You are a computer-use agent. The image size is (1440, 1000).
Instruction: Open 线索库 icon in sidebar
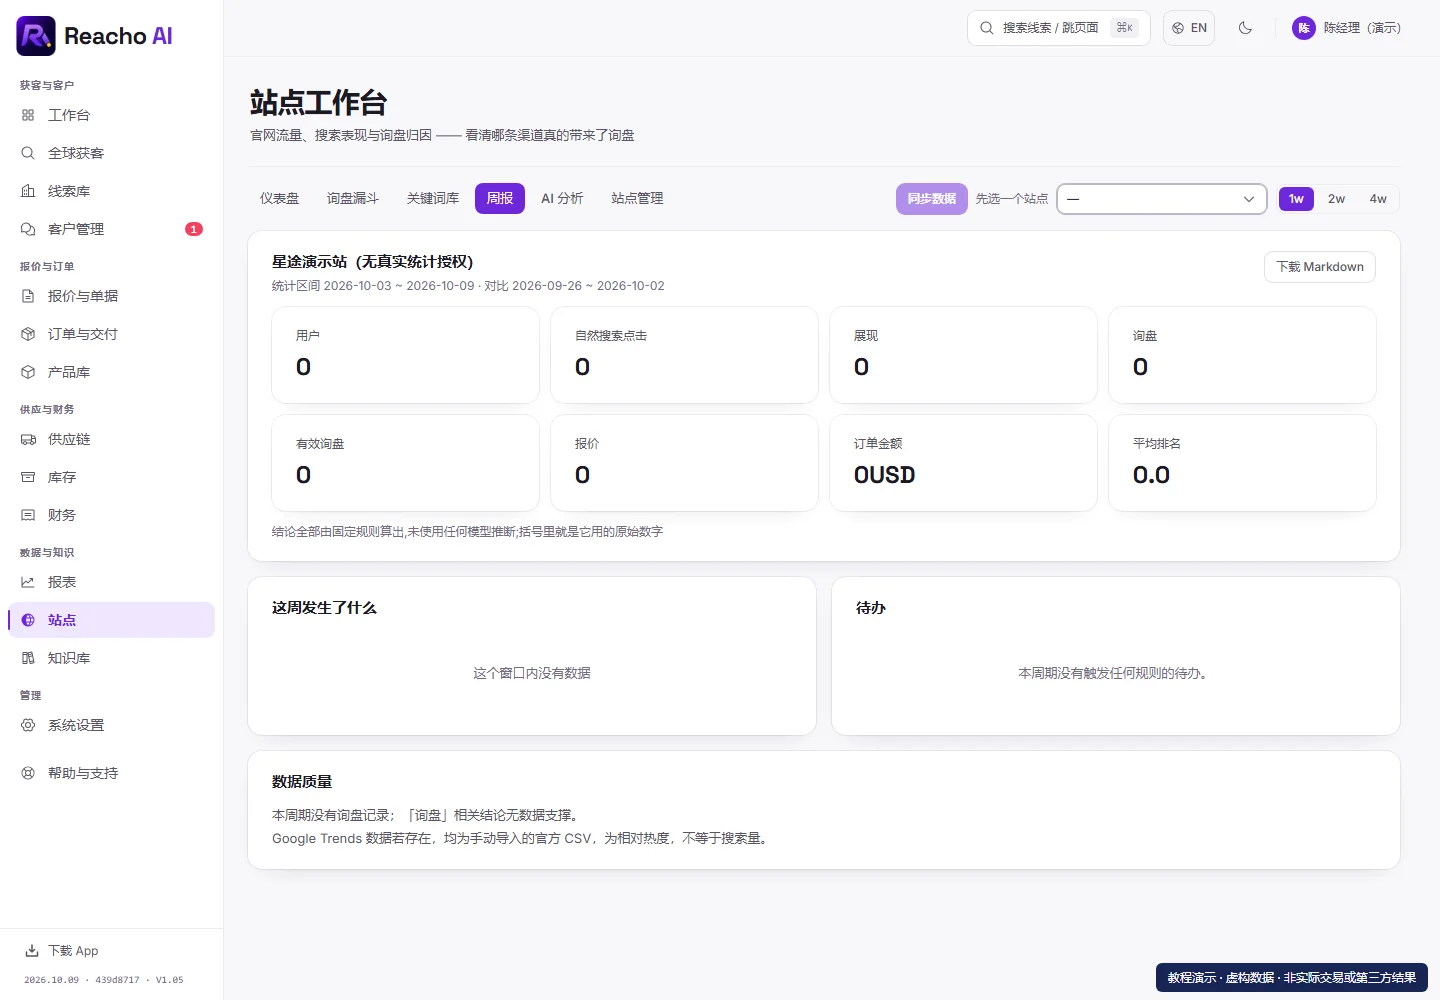coord(28,191)
